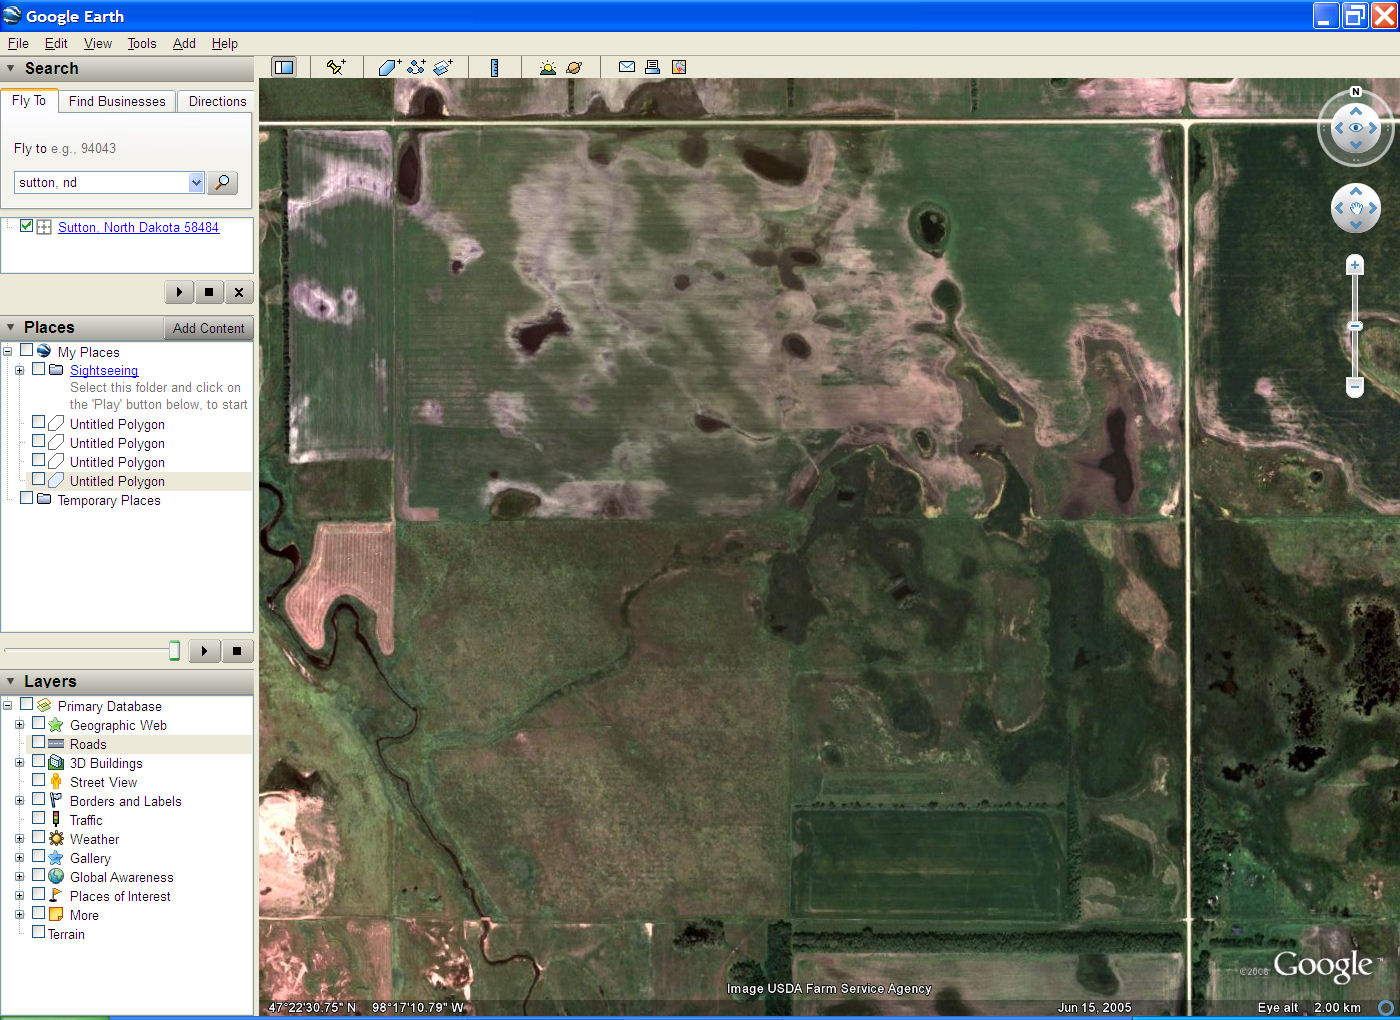Screen dimensions: 1400x1020
Task: Click the Look joystick eye control
Action: click(x=1356, y=128)
